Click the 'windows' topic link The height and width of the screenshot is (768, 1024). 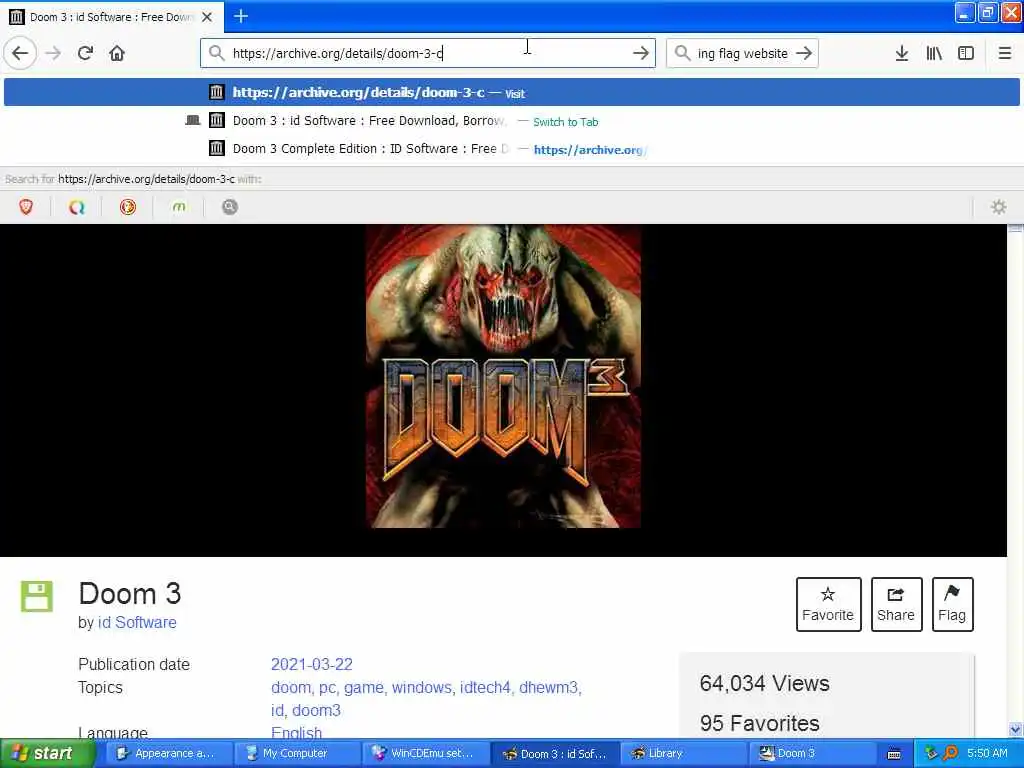[x=422, y=687]
